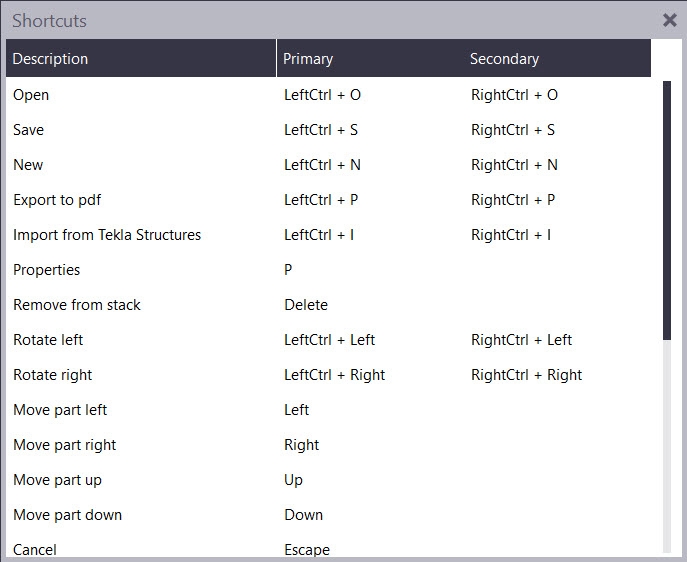Screen dimensions: 687x562
Task: Edit secondary shortcut RightCtrl + N for New
Action: click(514, 165)
